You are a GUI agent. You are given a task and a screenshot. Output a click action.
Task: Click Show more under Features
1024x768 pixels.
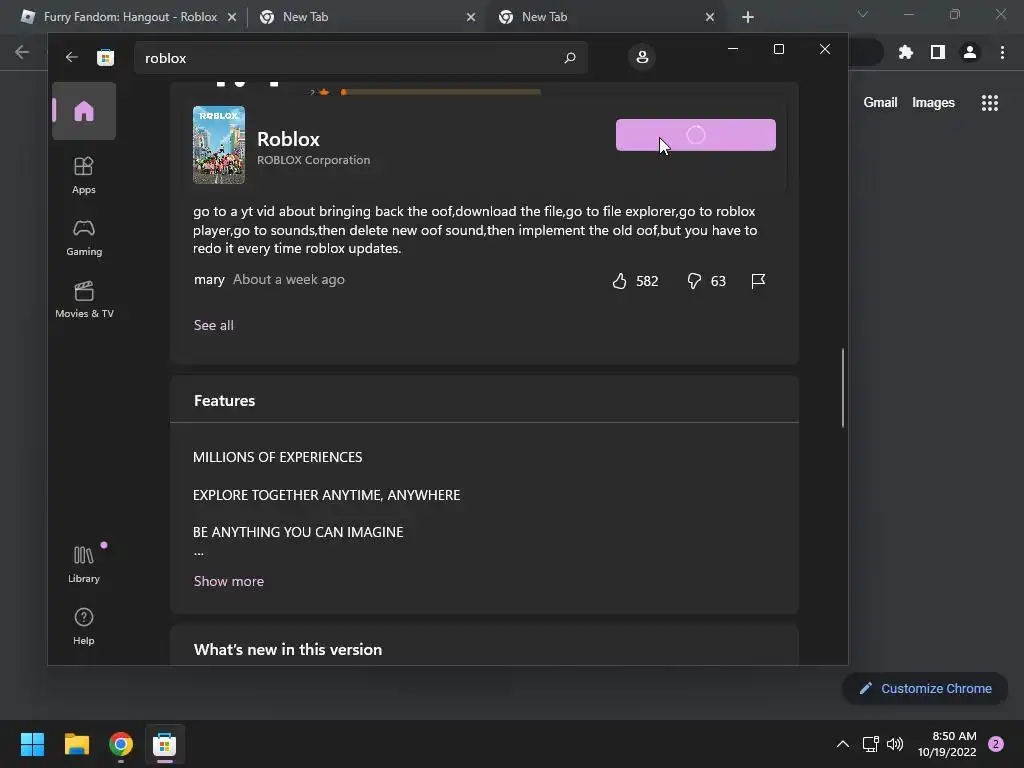click(x=229, y=581)
